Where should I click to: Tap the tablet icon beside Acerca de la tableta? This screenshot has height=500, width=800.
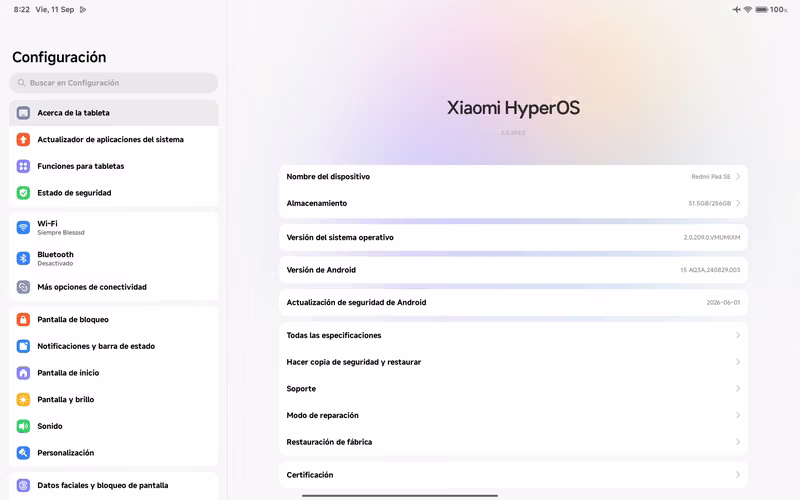tap(23, 113)
